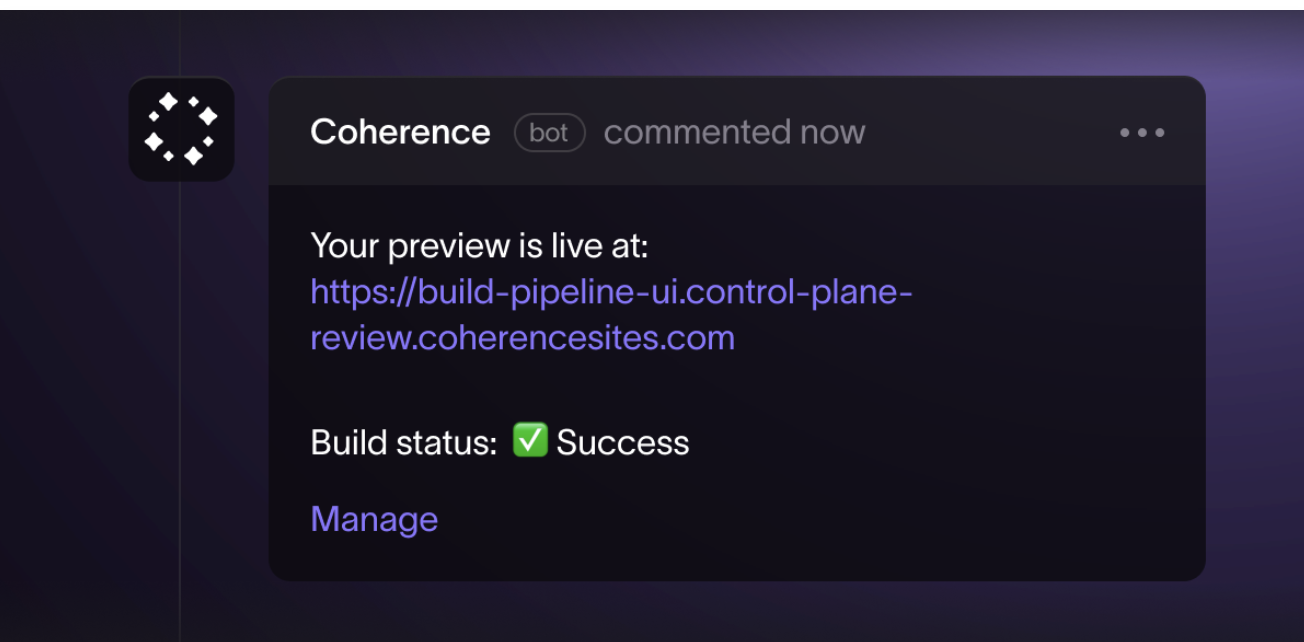The width and height of the screenshot is (1304, 642).
Task: Open the comment options ellipsis menu
Action: (x=1142, y=133)
